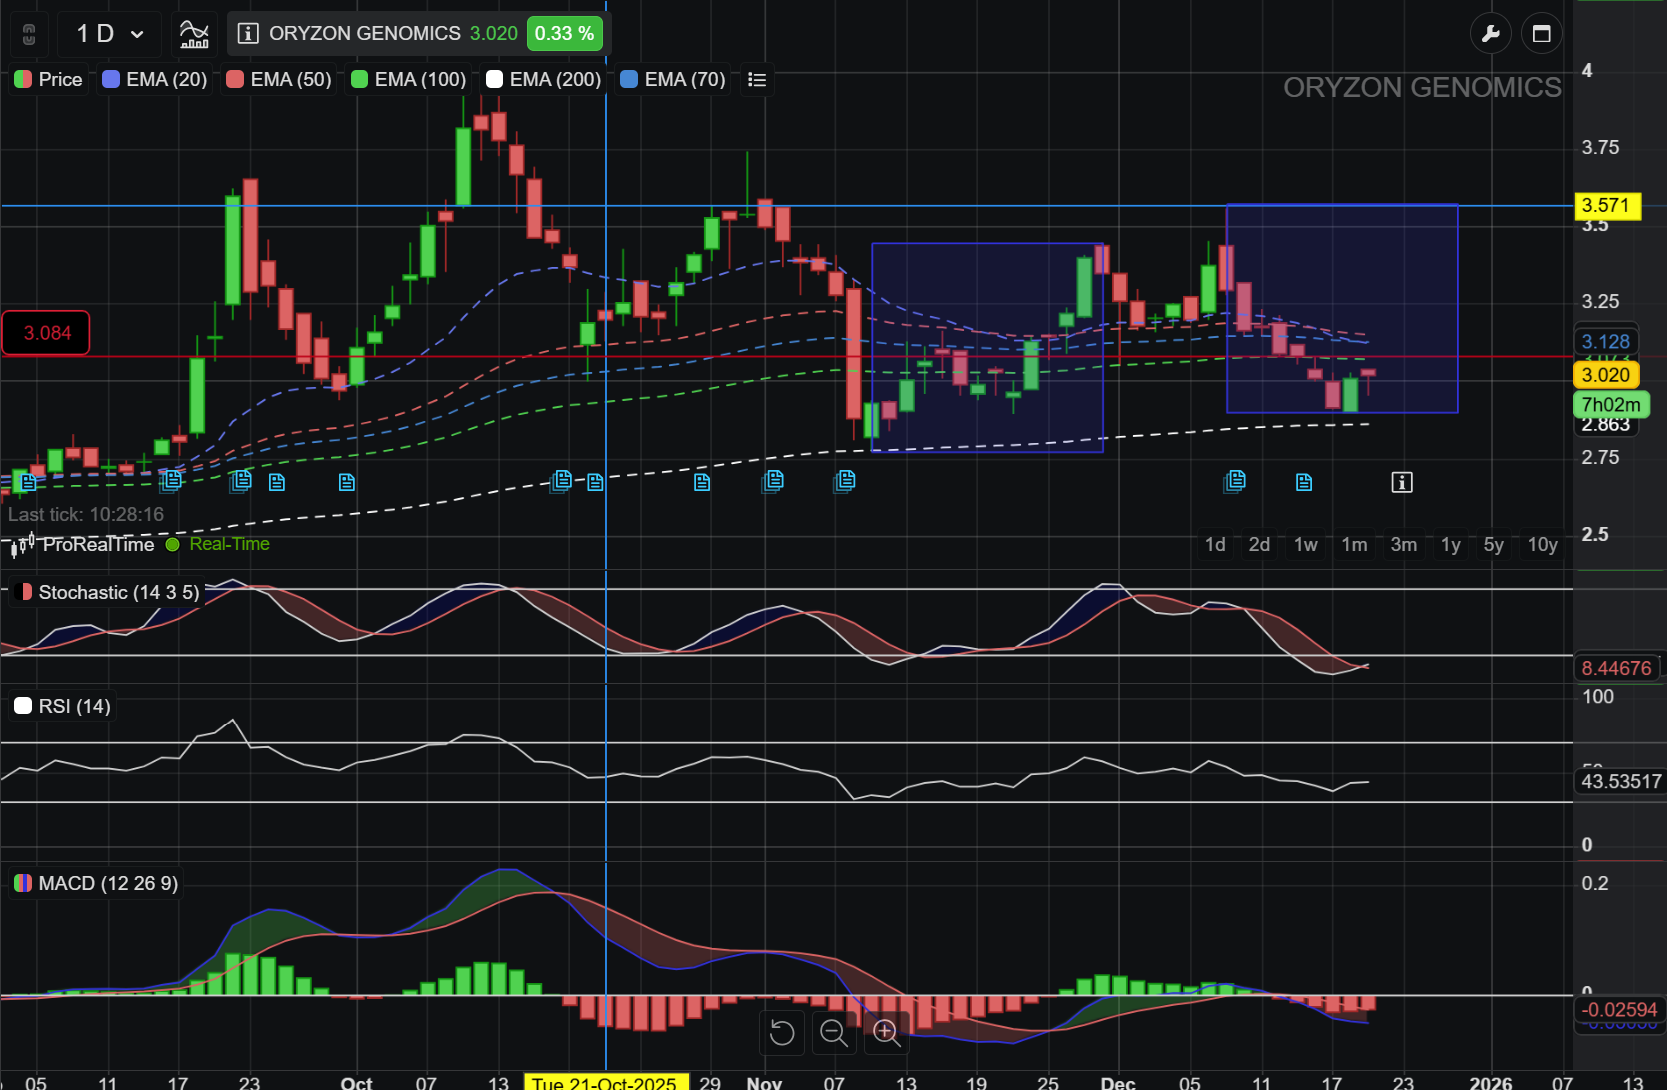Toggle EMA (200) indicator in legend

543,80
